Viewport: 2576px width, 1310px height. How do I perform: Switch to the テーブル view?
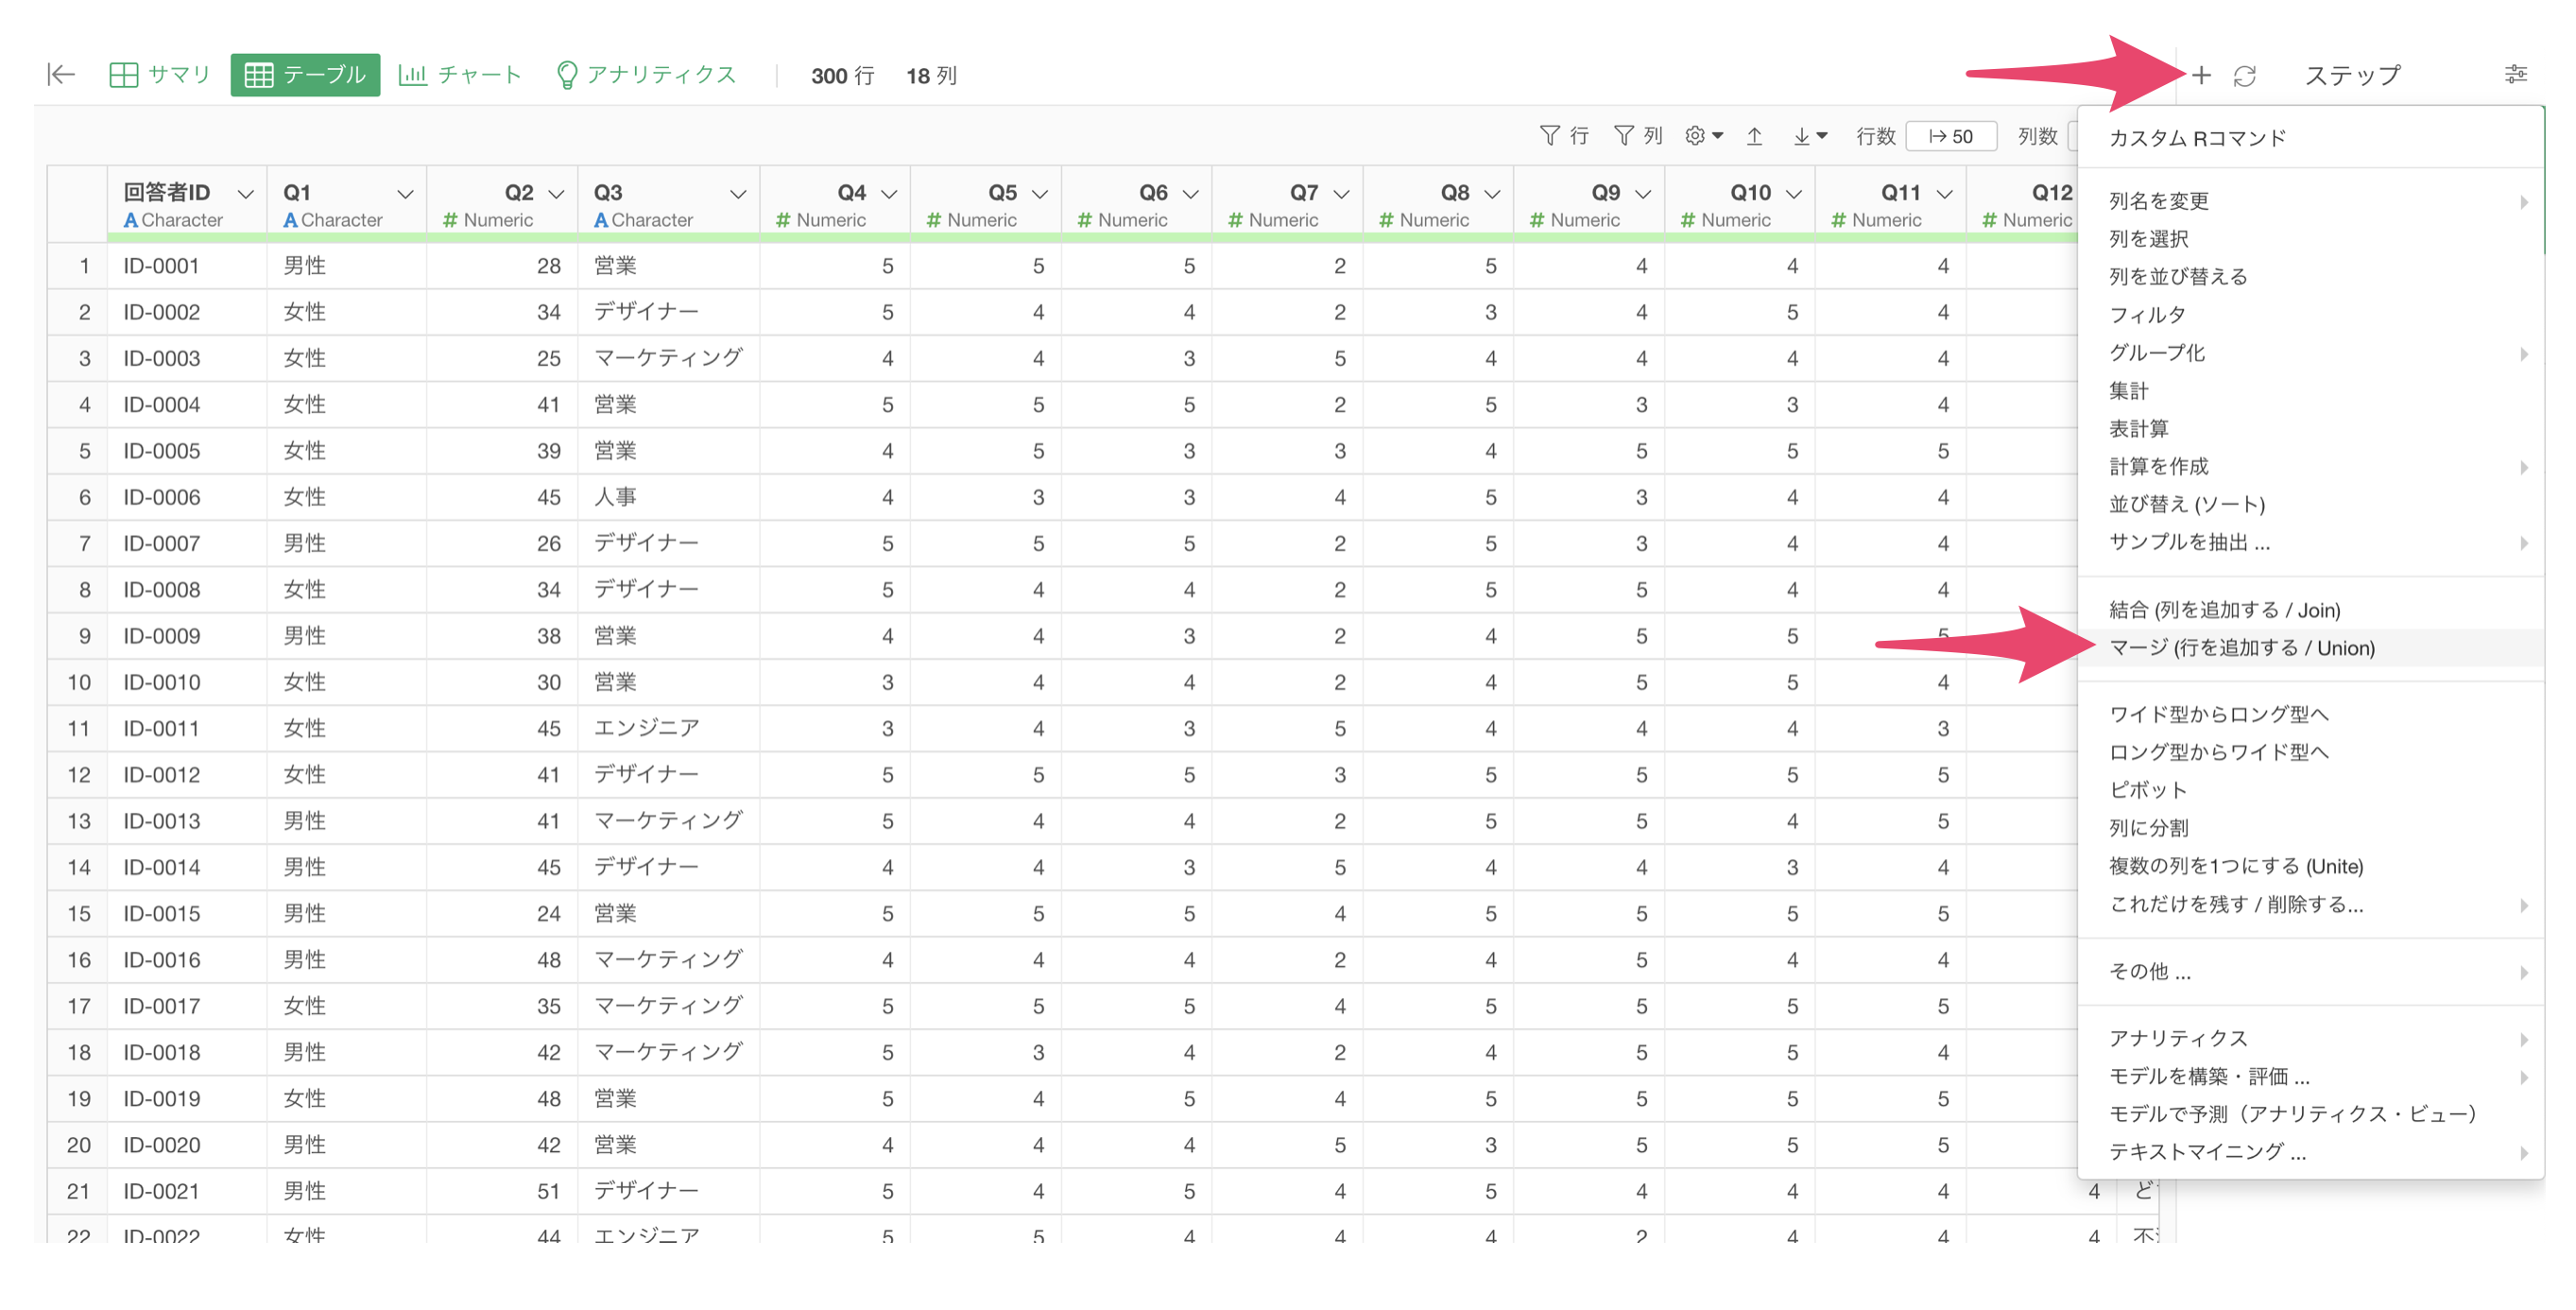305,75
